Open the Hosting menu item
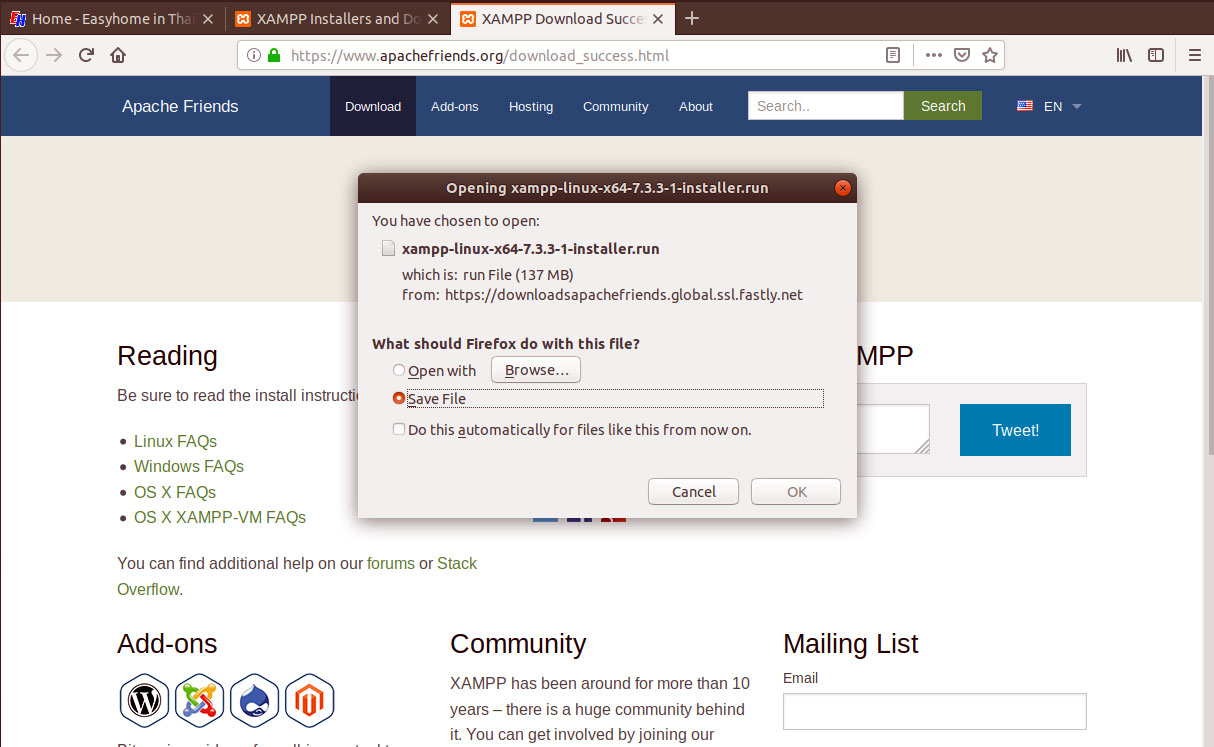Image resolution: width=1214 pixels, height=747 pixels. point(531,106)
